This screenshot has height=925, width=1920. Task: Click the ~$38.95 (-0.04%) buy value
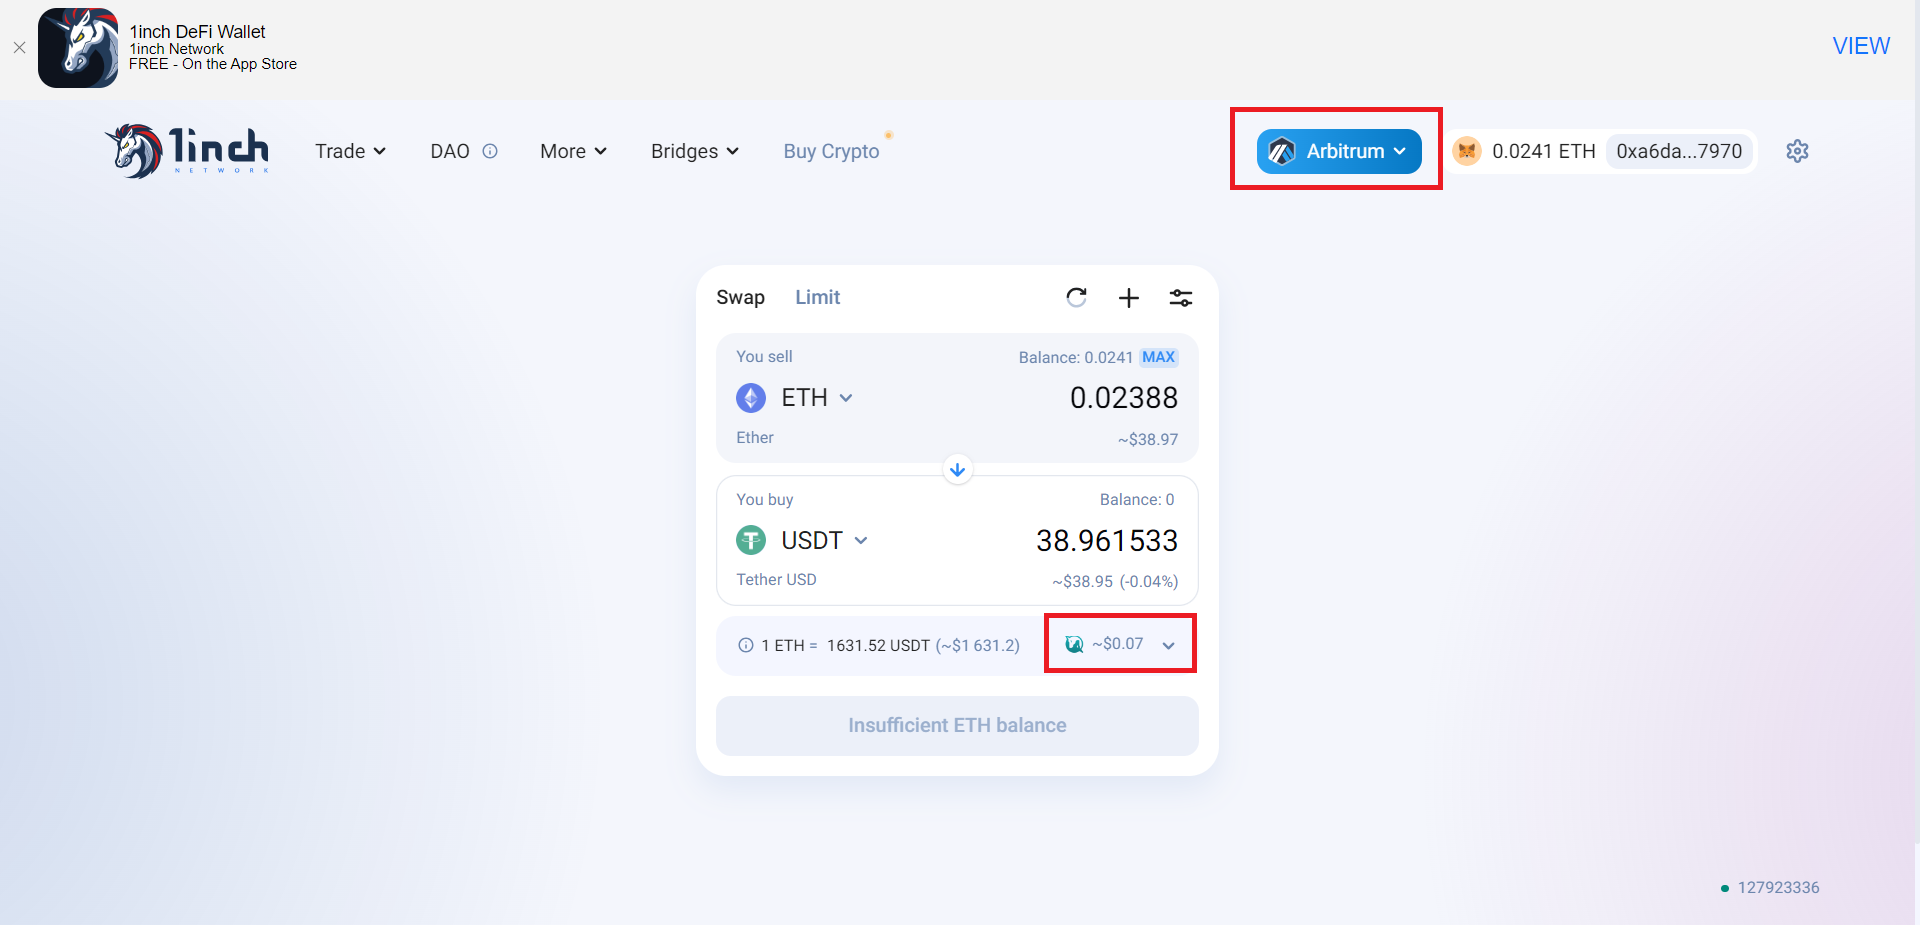pyautogui.click(x=1115, y=581)
